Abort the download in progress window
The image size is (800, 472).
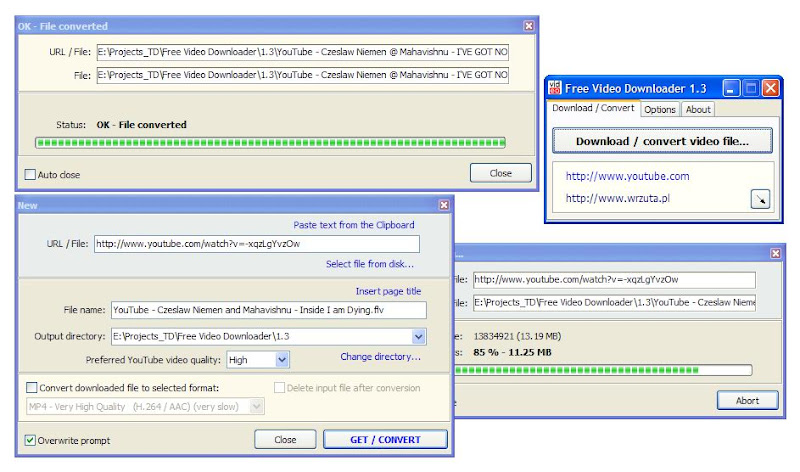click(747, 401)
